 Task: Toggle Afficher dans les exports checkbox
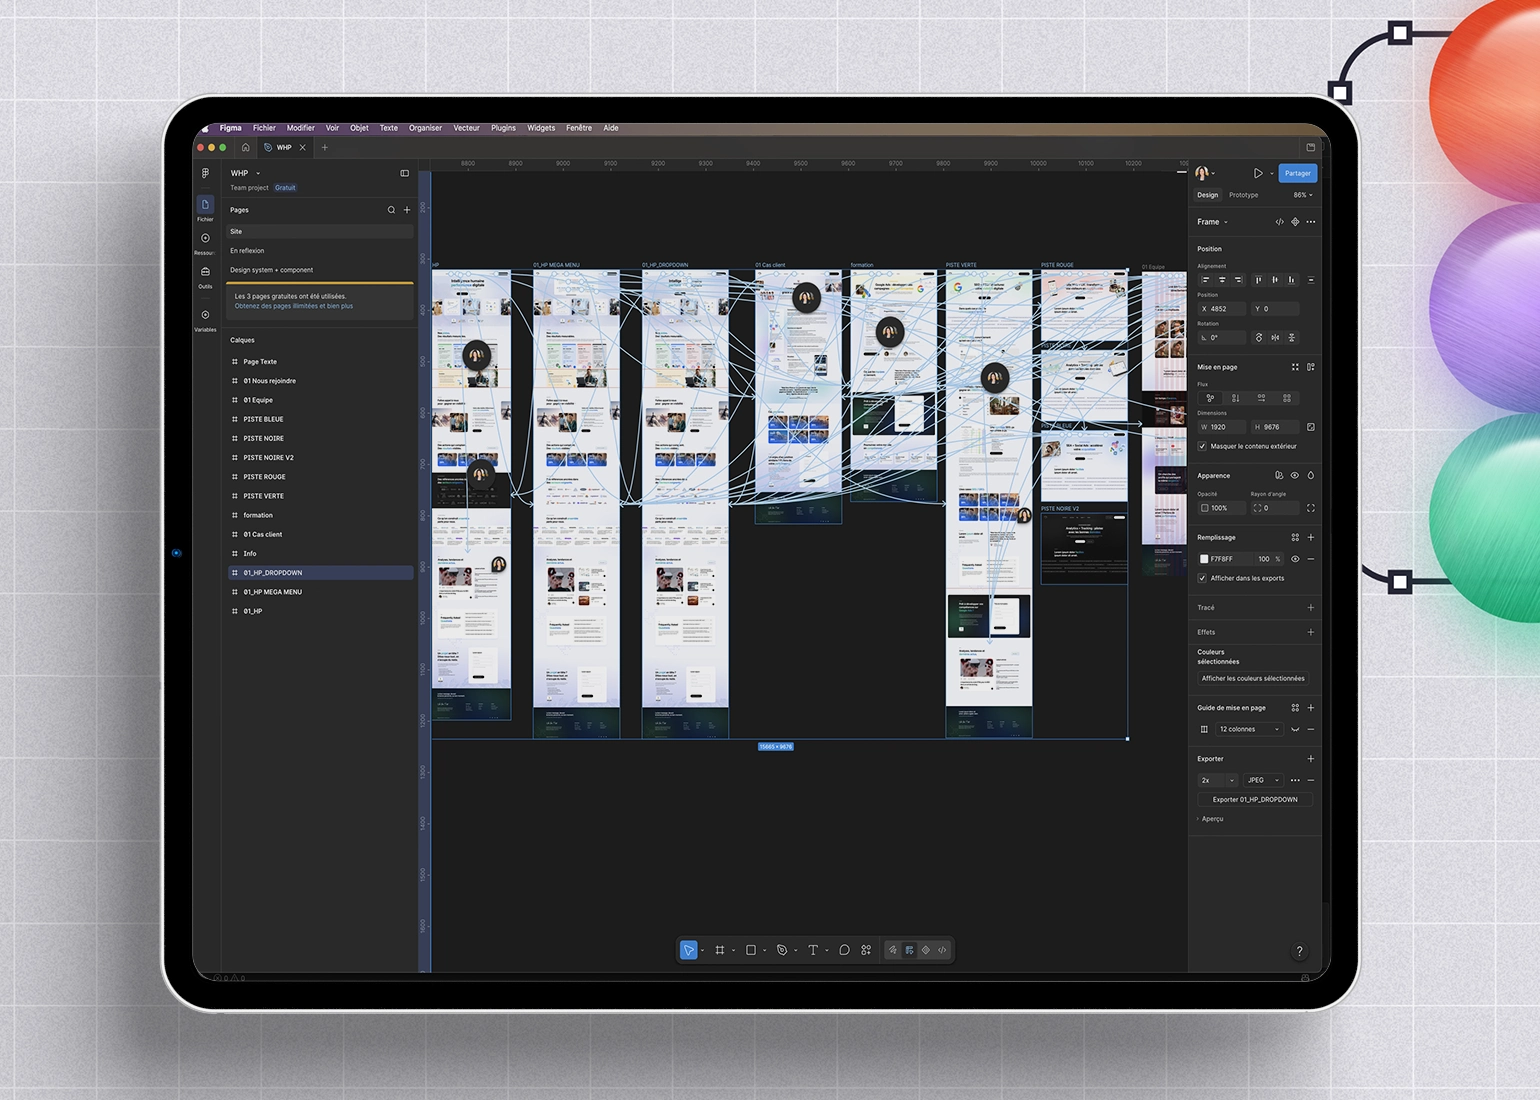pos(1202,578)
